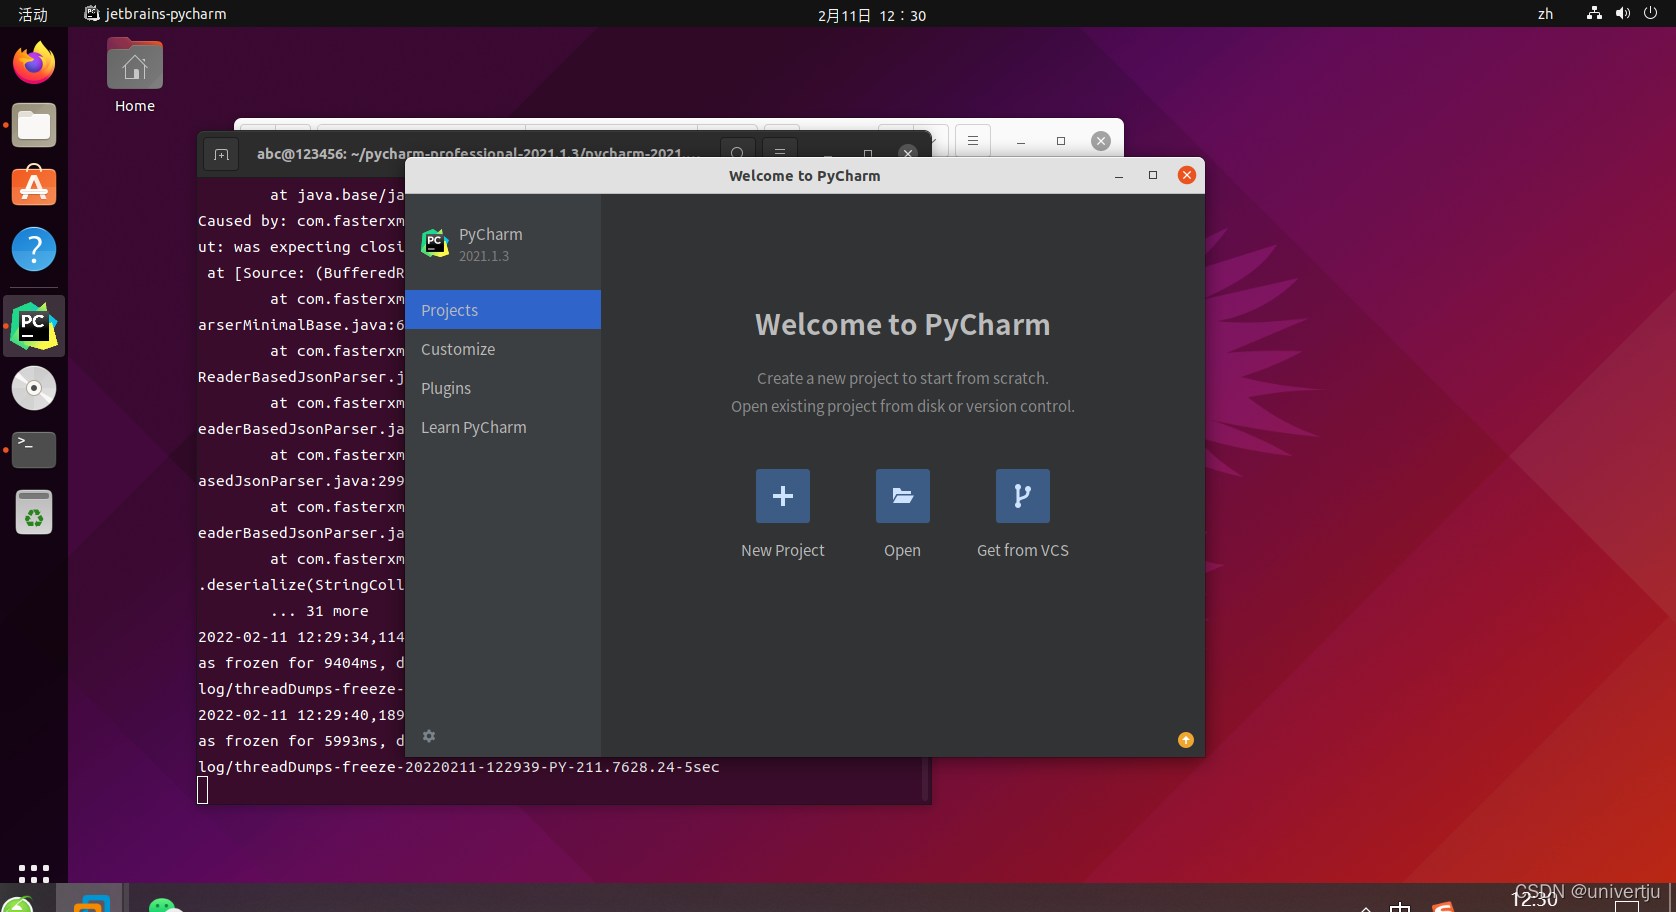
Task: Open the Home folder on the desktop
Action: 135,76
